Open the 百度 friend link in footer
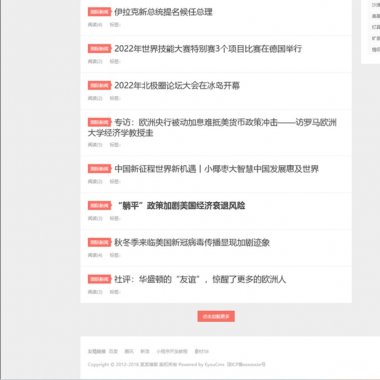380x380 pixels. coord(113,351)
